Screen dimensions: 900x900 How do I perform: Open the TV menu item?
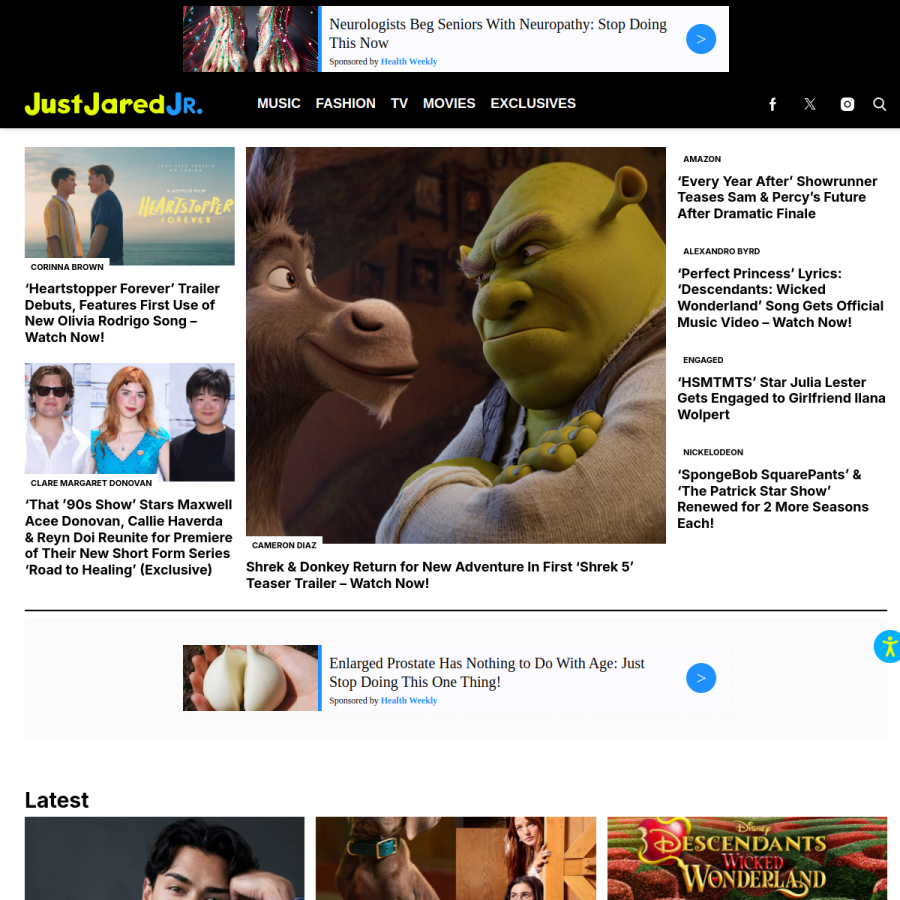point(399,103)
